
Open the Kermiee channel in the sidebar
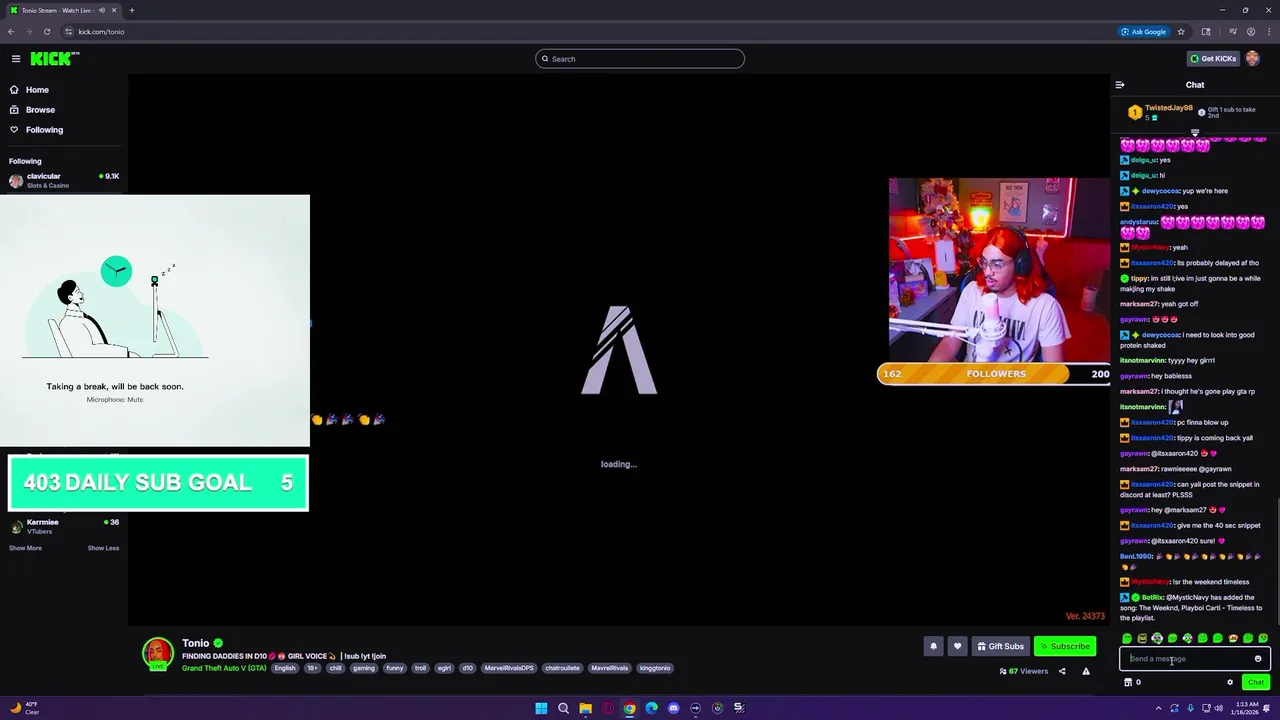[64, 526]
